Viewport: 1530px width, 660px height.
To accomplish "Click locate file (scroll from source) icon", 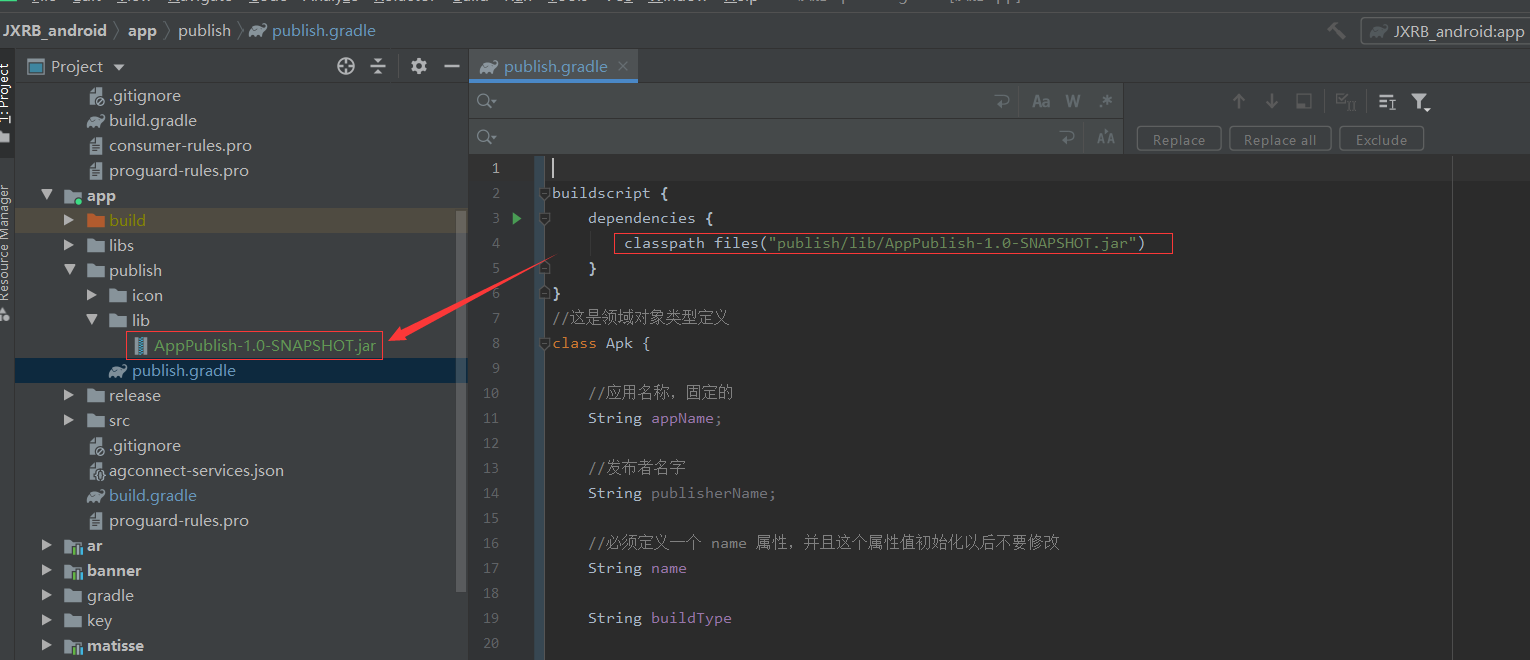I will click(346, 66).
